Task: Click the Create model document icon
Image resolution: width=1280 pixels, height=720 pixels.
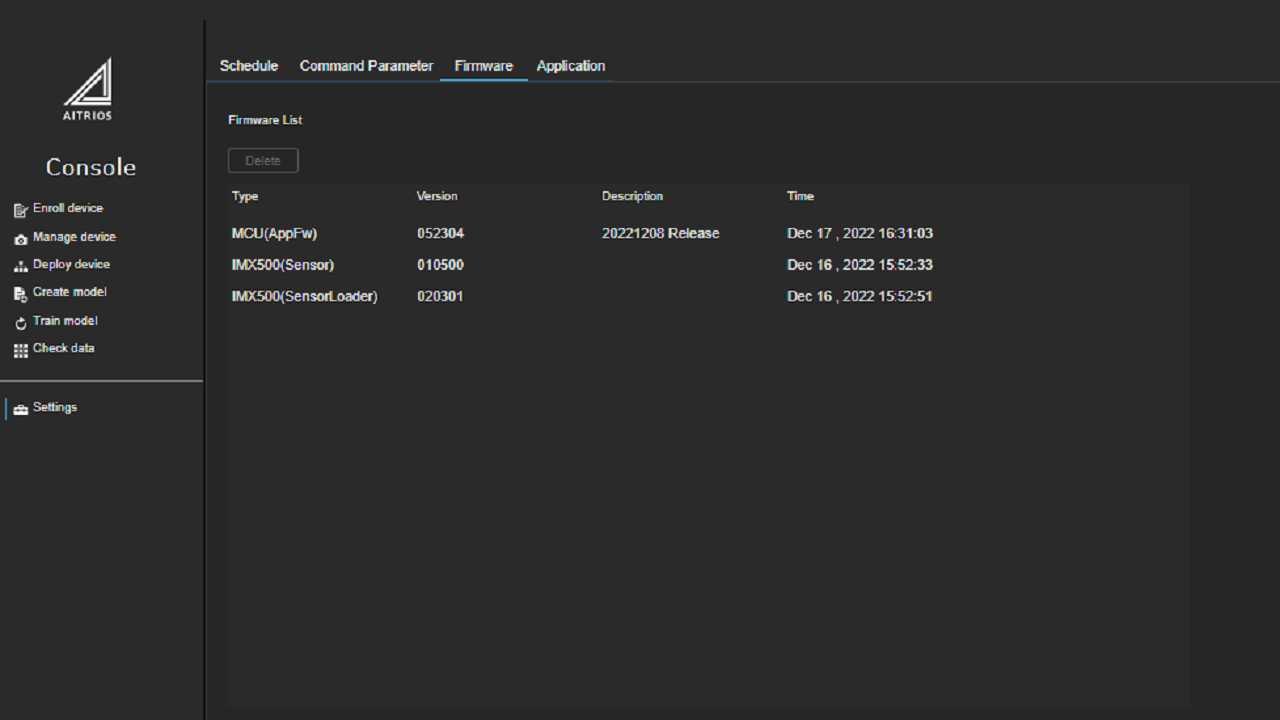Action: (21, 294)
